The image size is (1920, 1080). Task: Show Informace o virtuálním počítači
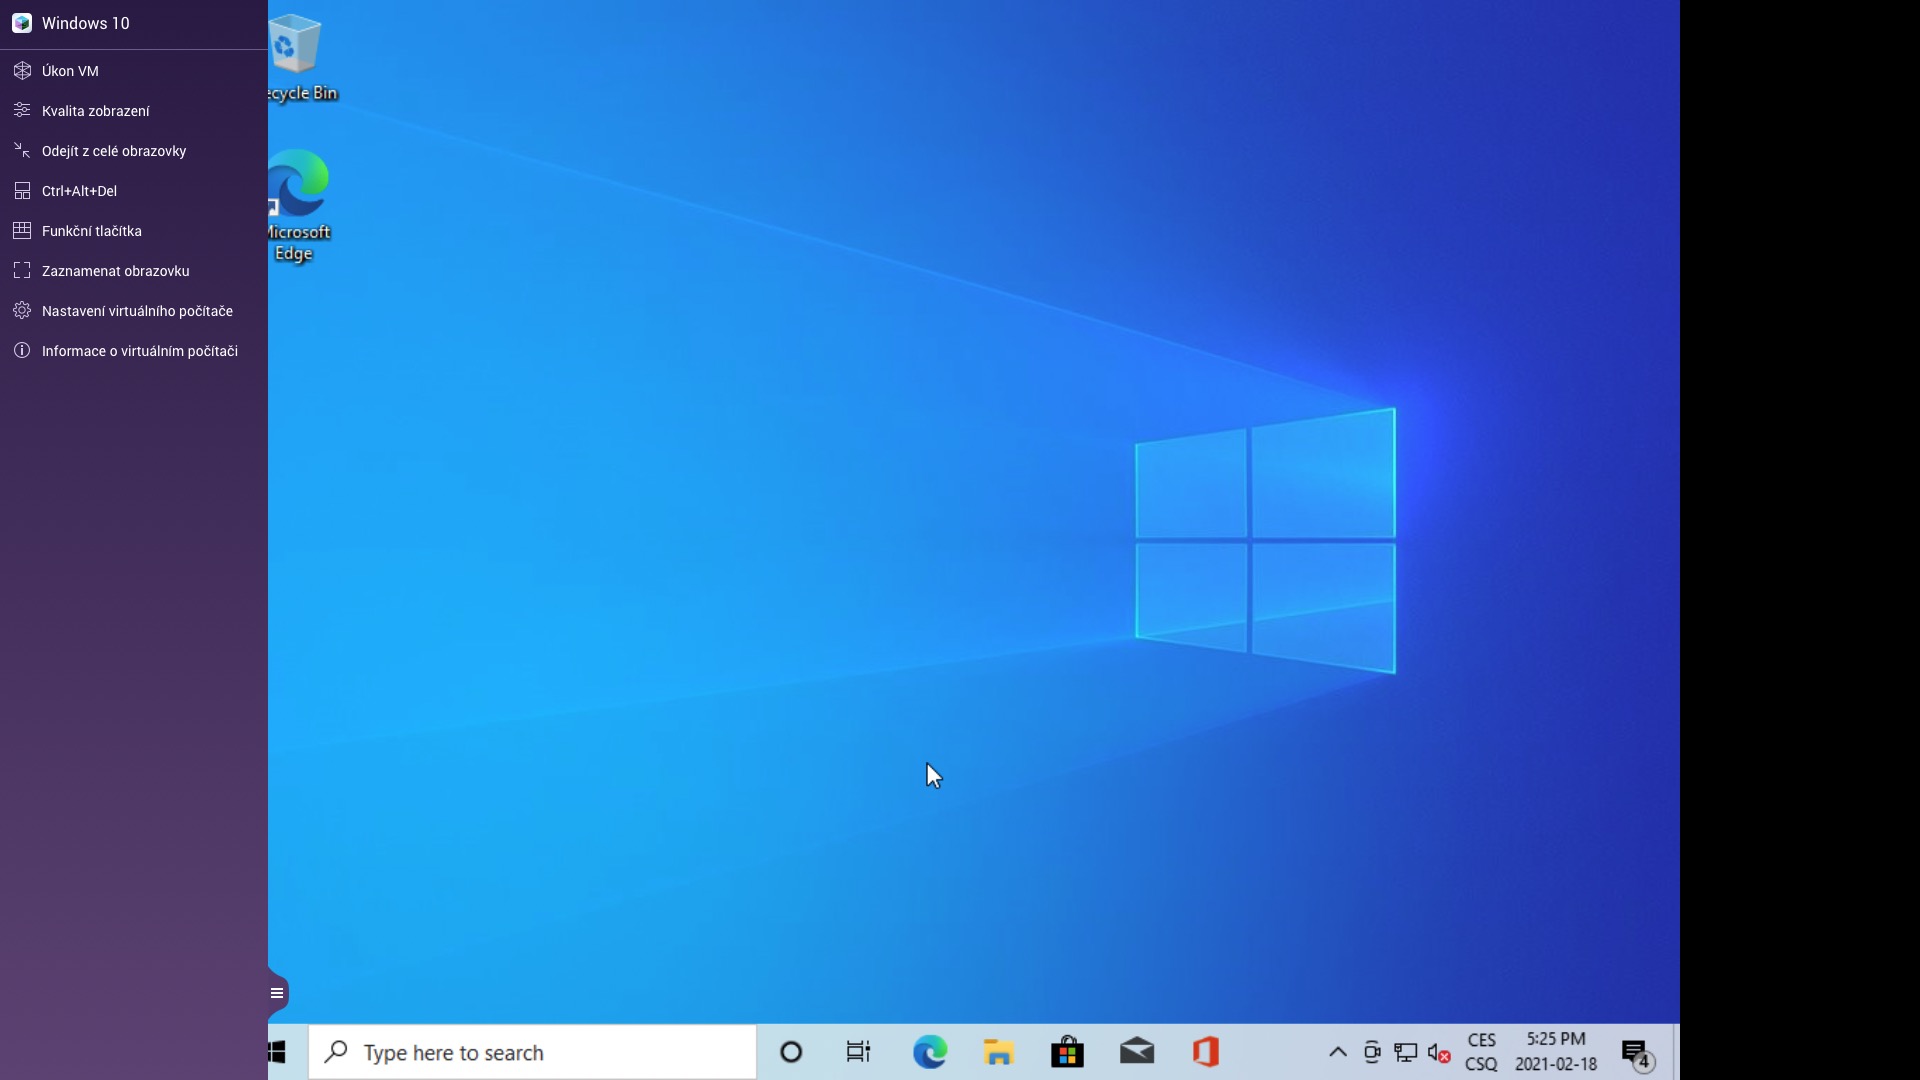139,351
